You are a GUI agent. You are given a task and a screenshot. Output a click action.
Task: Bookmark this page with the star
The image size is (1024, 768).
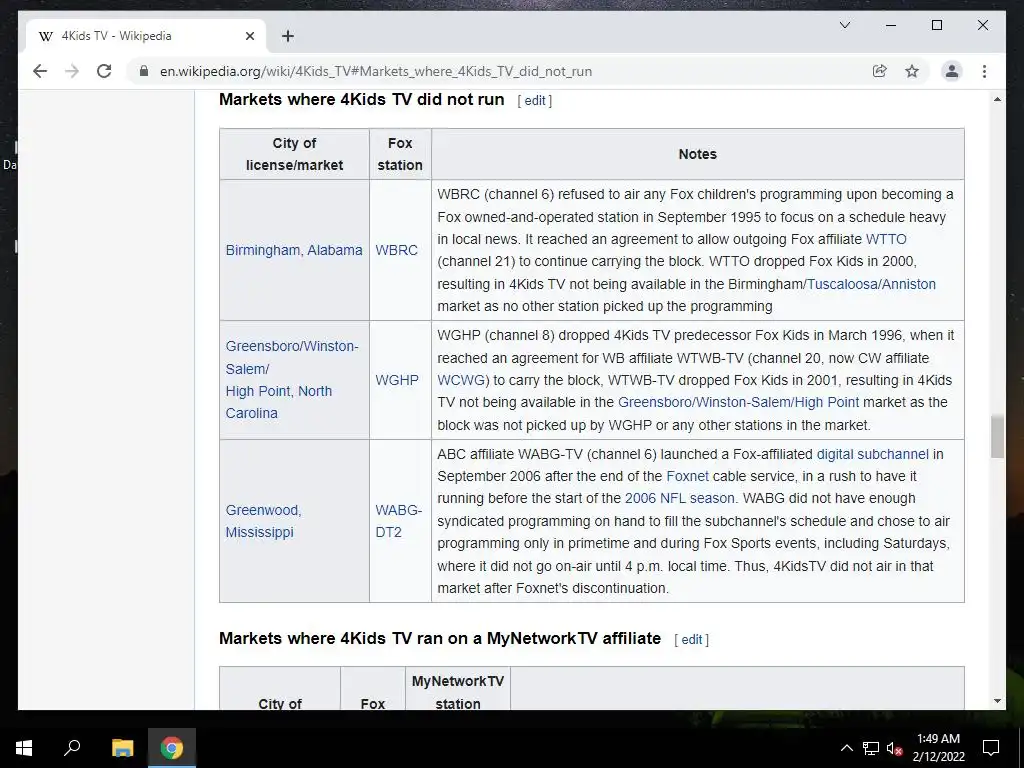(912, 71)
